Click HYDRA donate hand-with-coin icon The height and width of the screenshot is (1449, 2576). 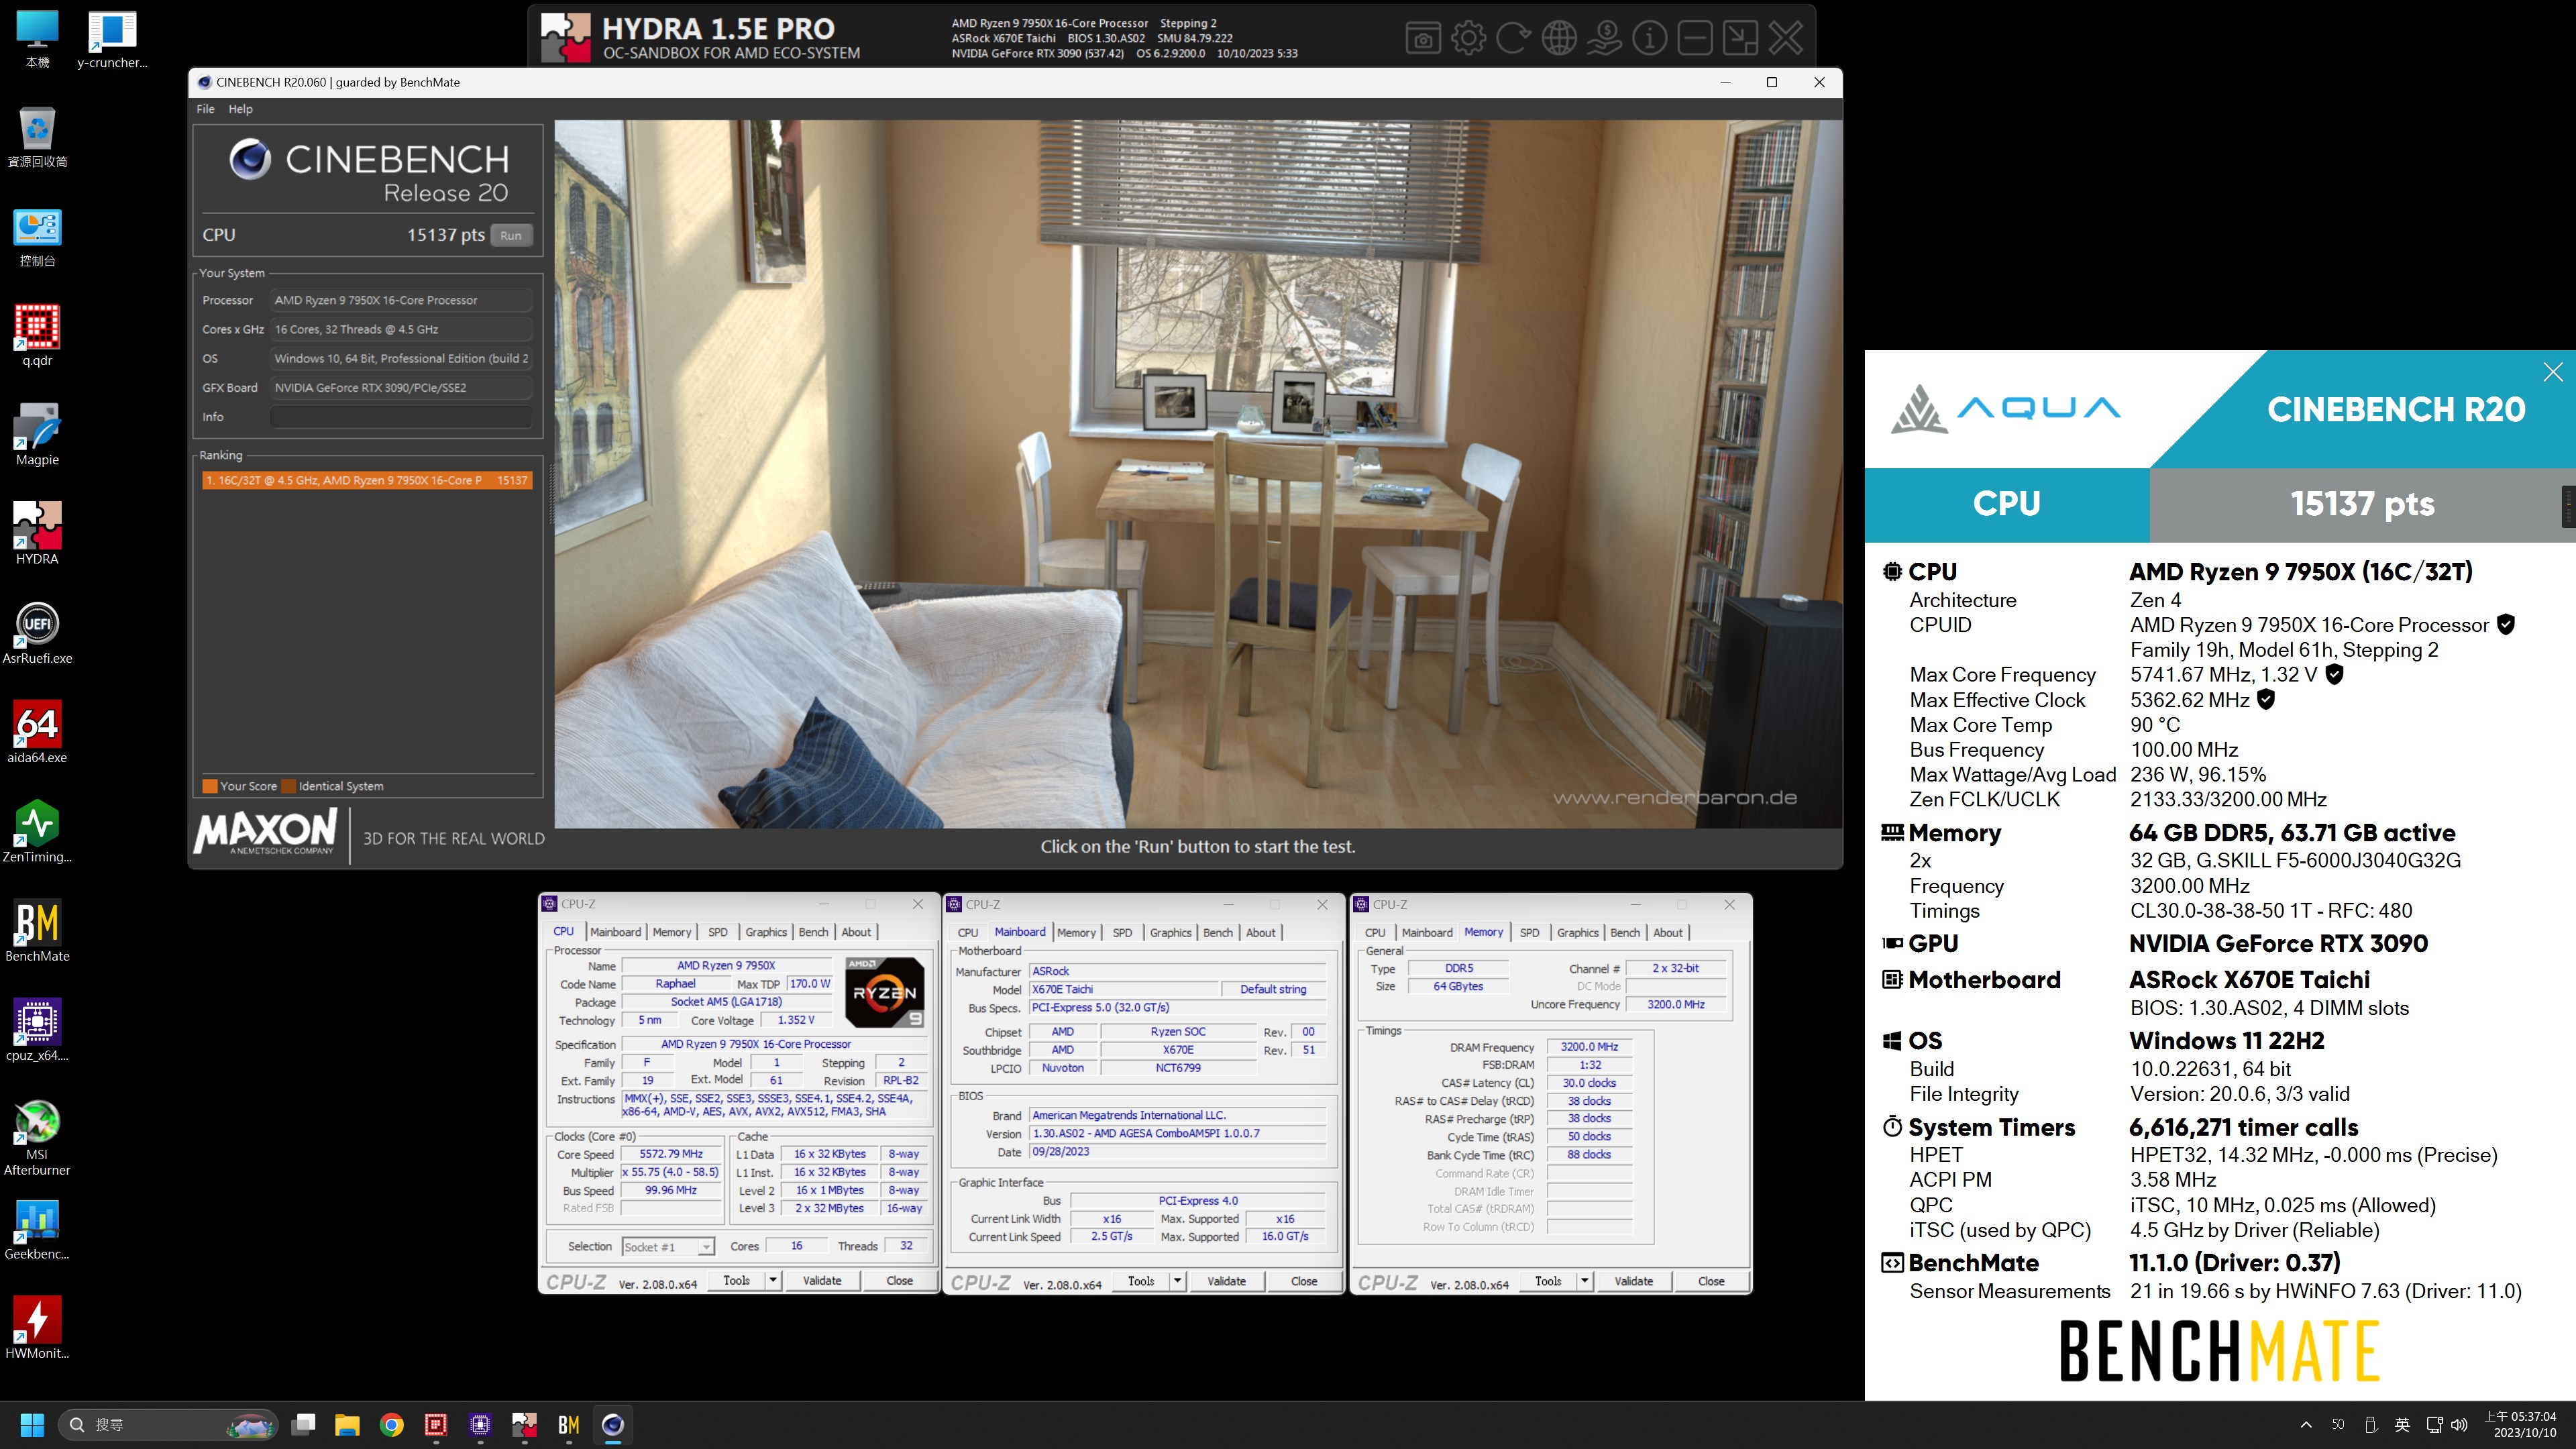point(1604,38)
